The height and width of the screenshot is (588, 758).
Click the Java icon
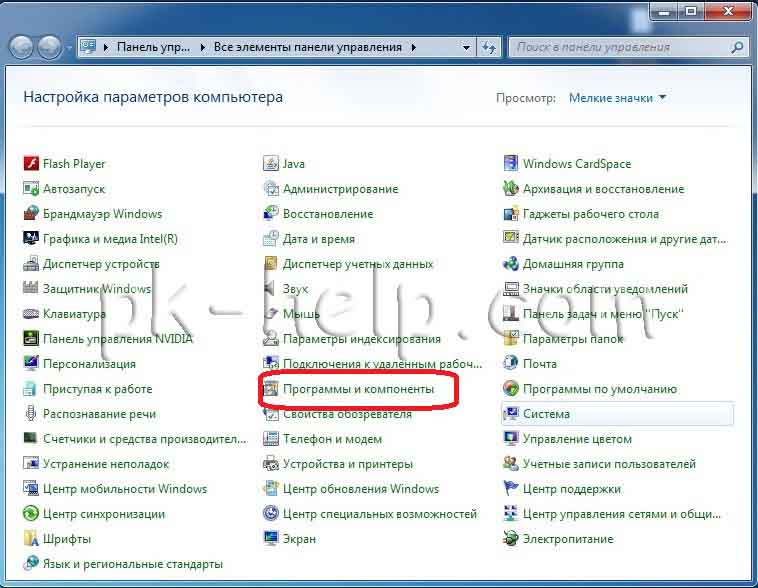271,163
